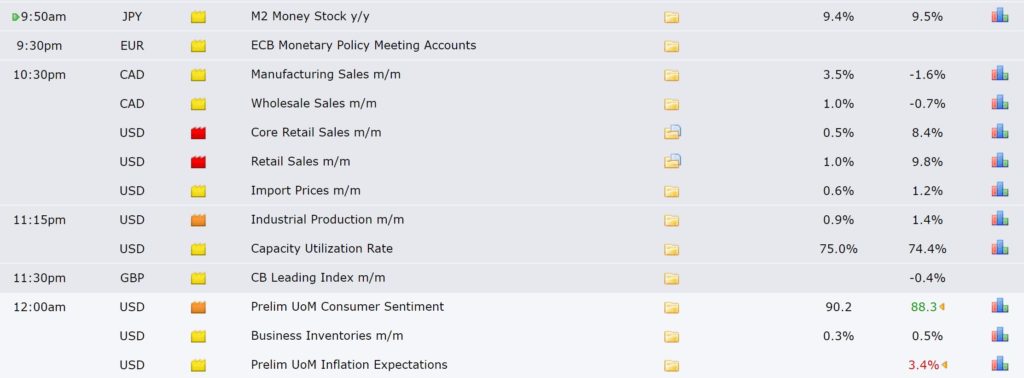The image size is (1024, 378).
Task: Click orange impact icon for Industrial Production m/m
Action: click(198, 220)
